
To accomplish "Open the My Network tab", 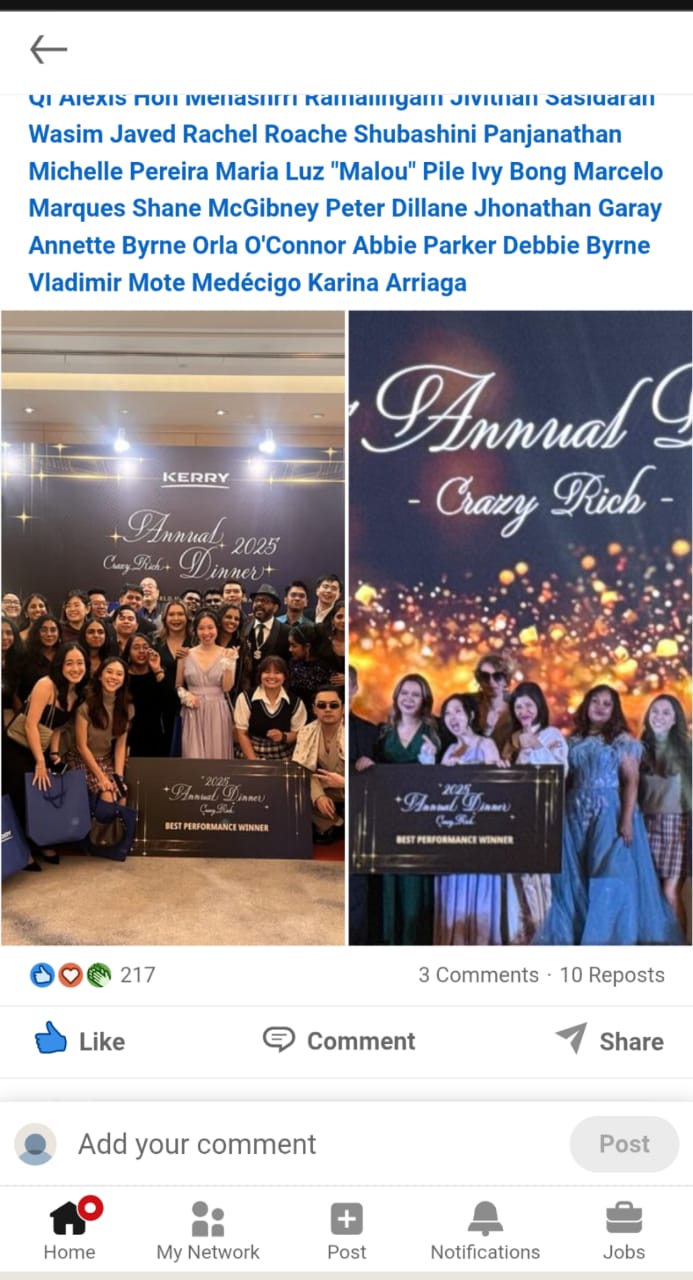I will click(x=208, y=1230).
